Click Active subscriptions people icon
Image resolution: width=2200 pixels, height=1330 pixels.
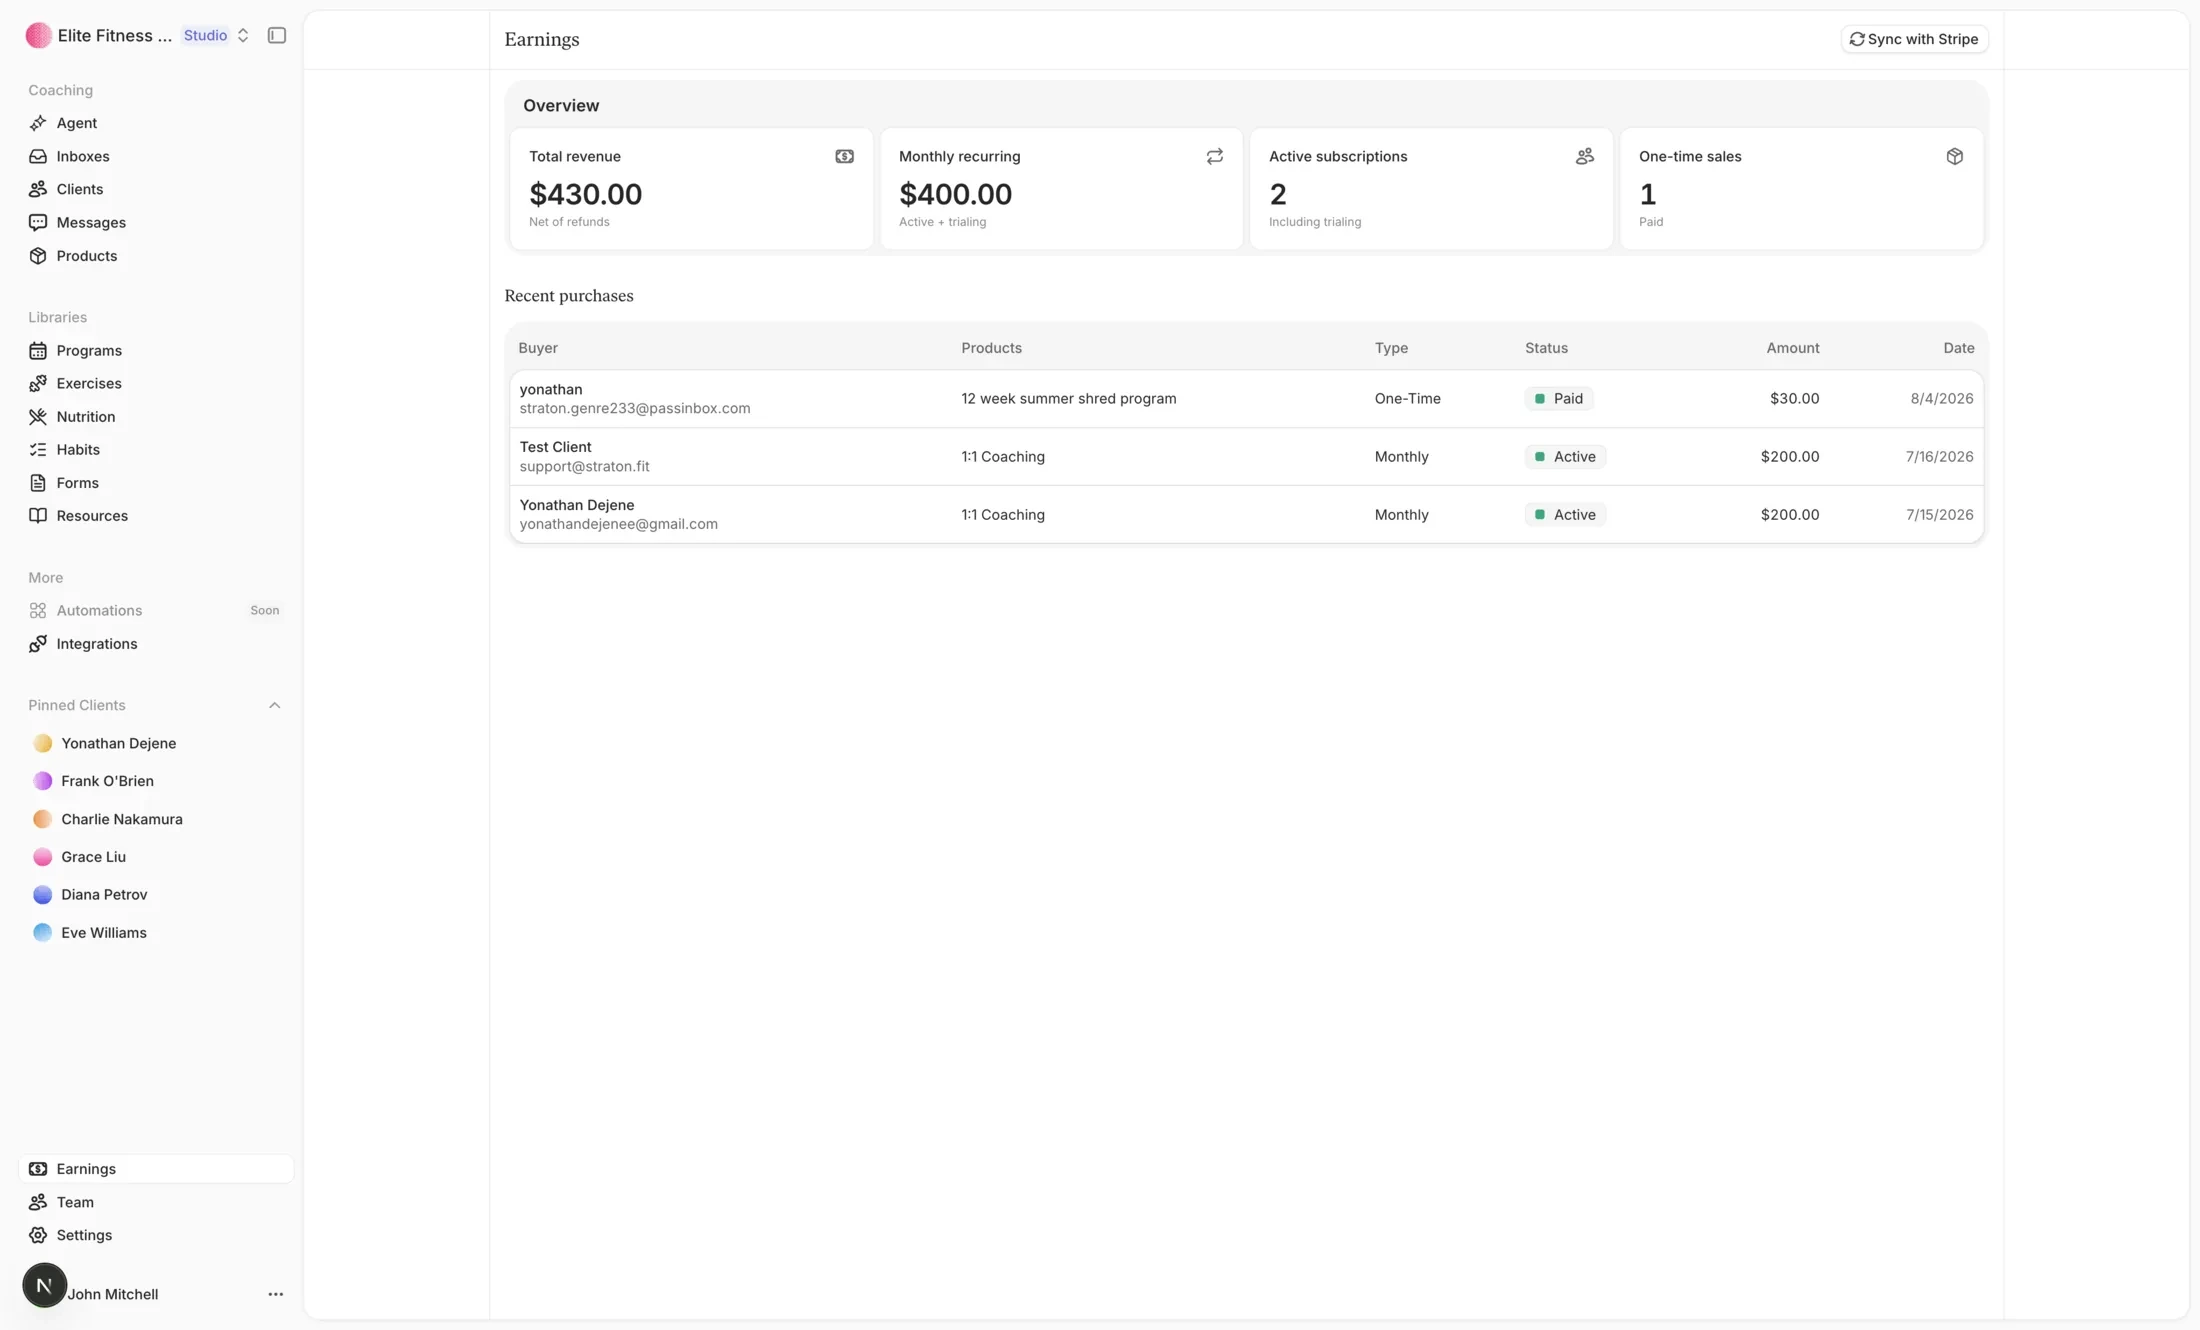tap(1585, 157)
